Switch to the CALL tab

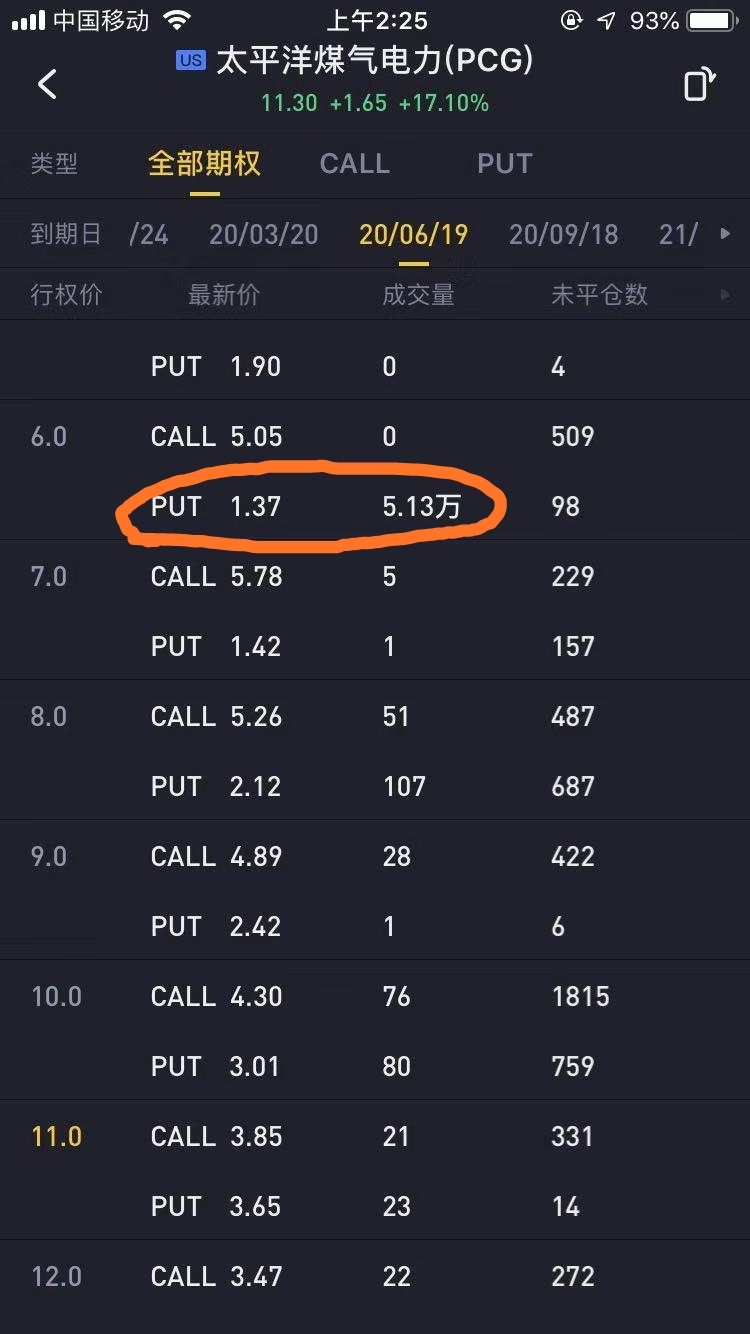point(354,164)
